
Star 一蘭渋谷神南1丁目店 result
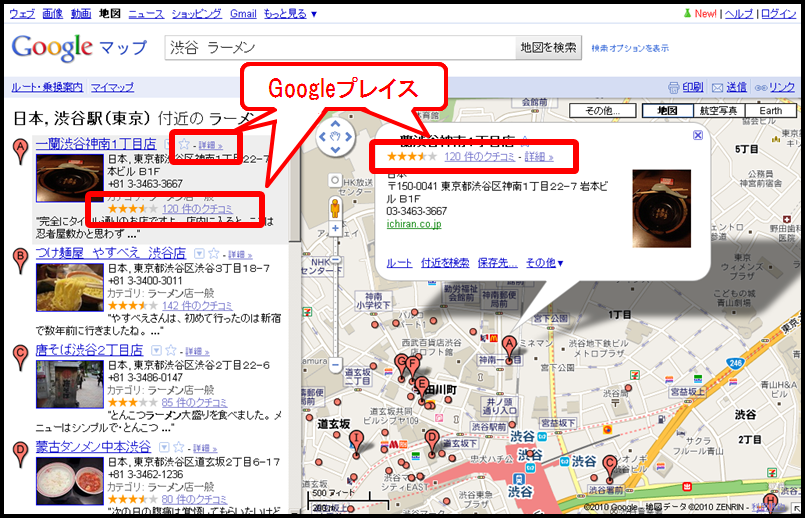184,144
